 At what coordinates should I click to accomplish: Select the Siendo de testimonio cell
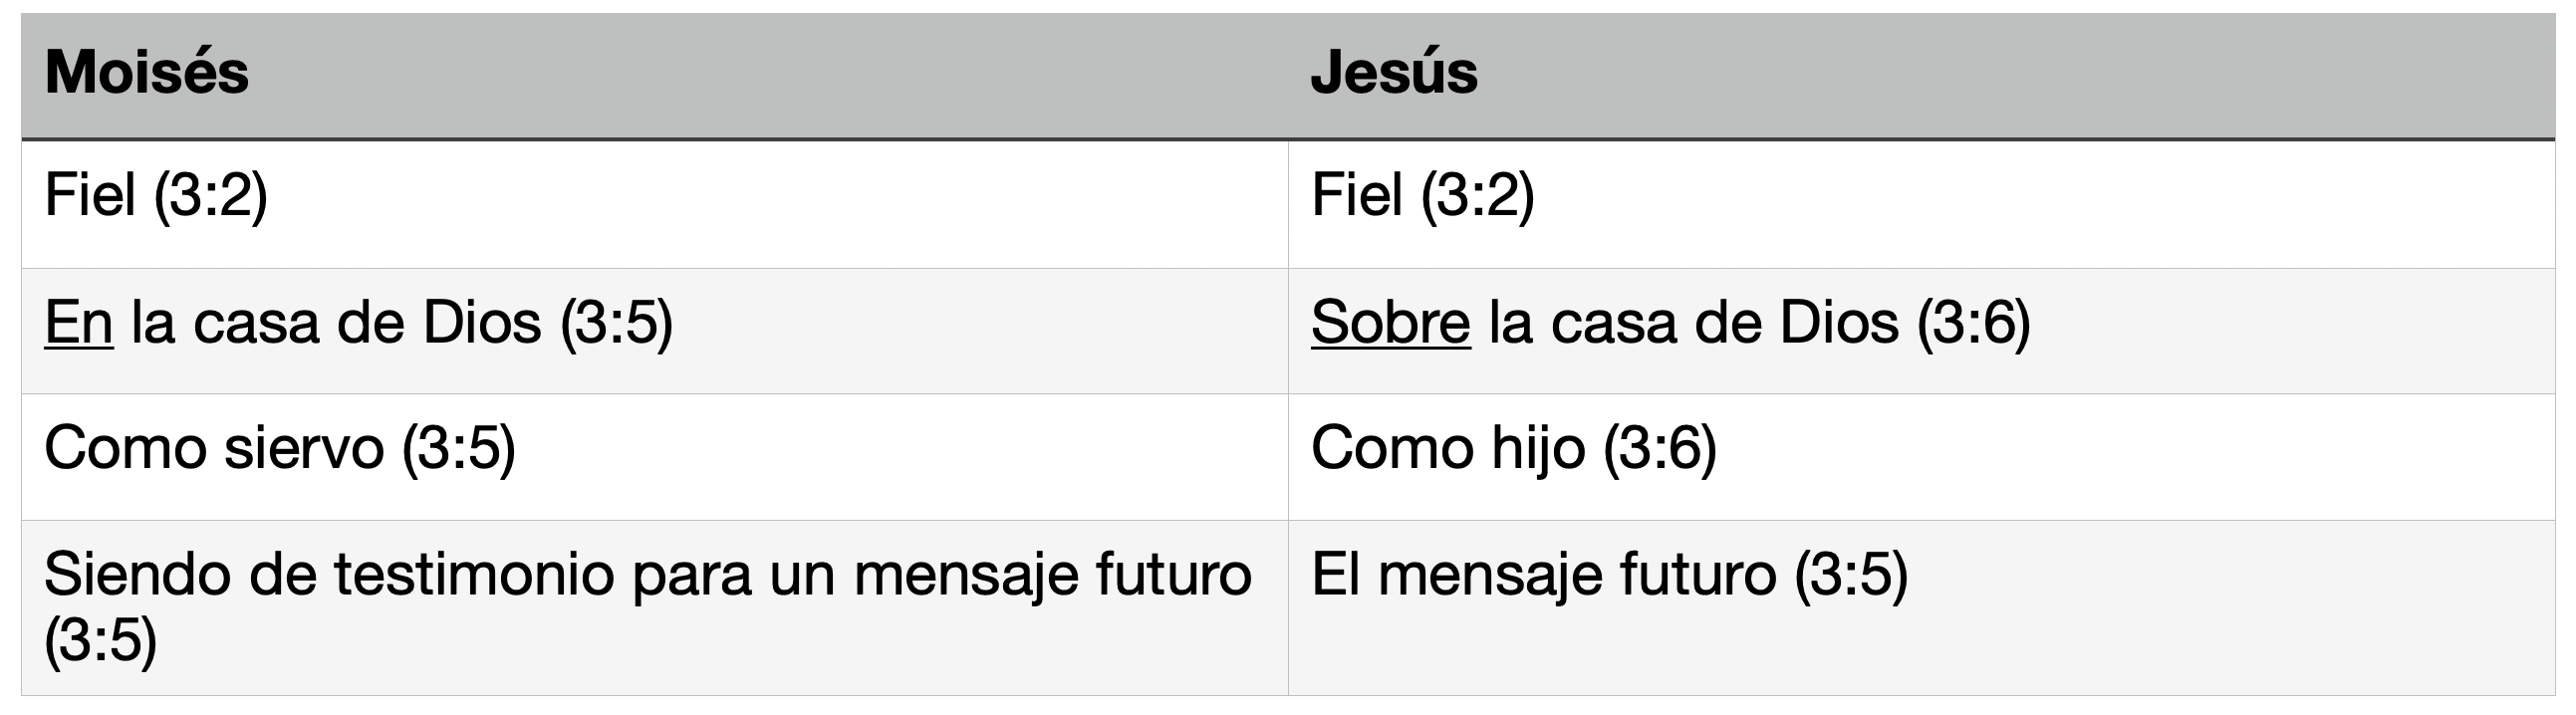tap(655, 608)
